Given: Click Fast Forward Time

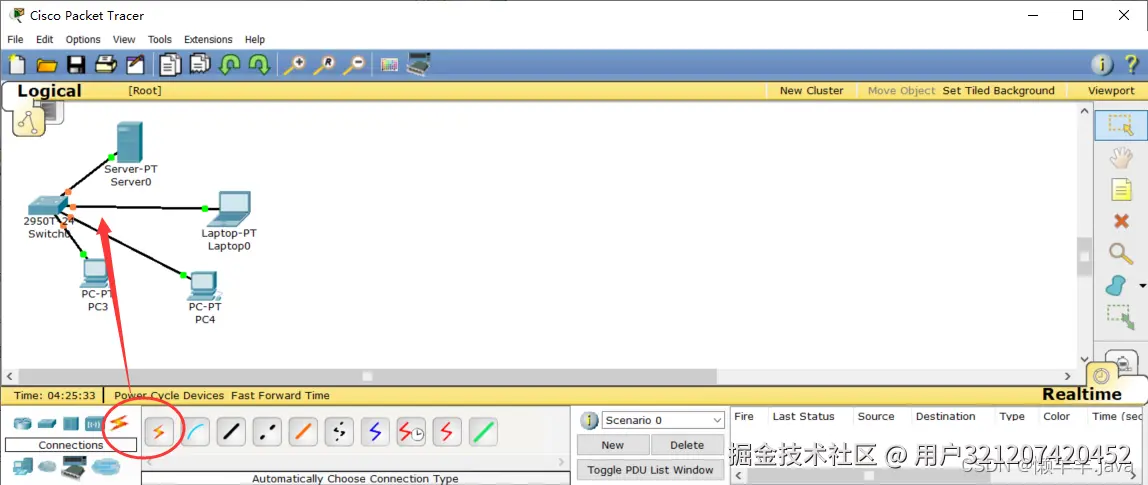Looking at the screenshot, I should click(280, 395).
